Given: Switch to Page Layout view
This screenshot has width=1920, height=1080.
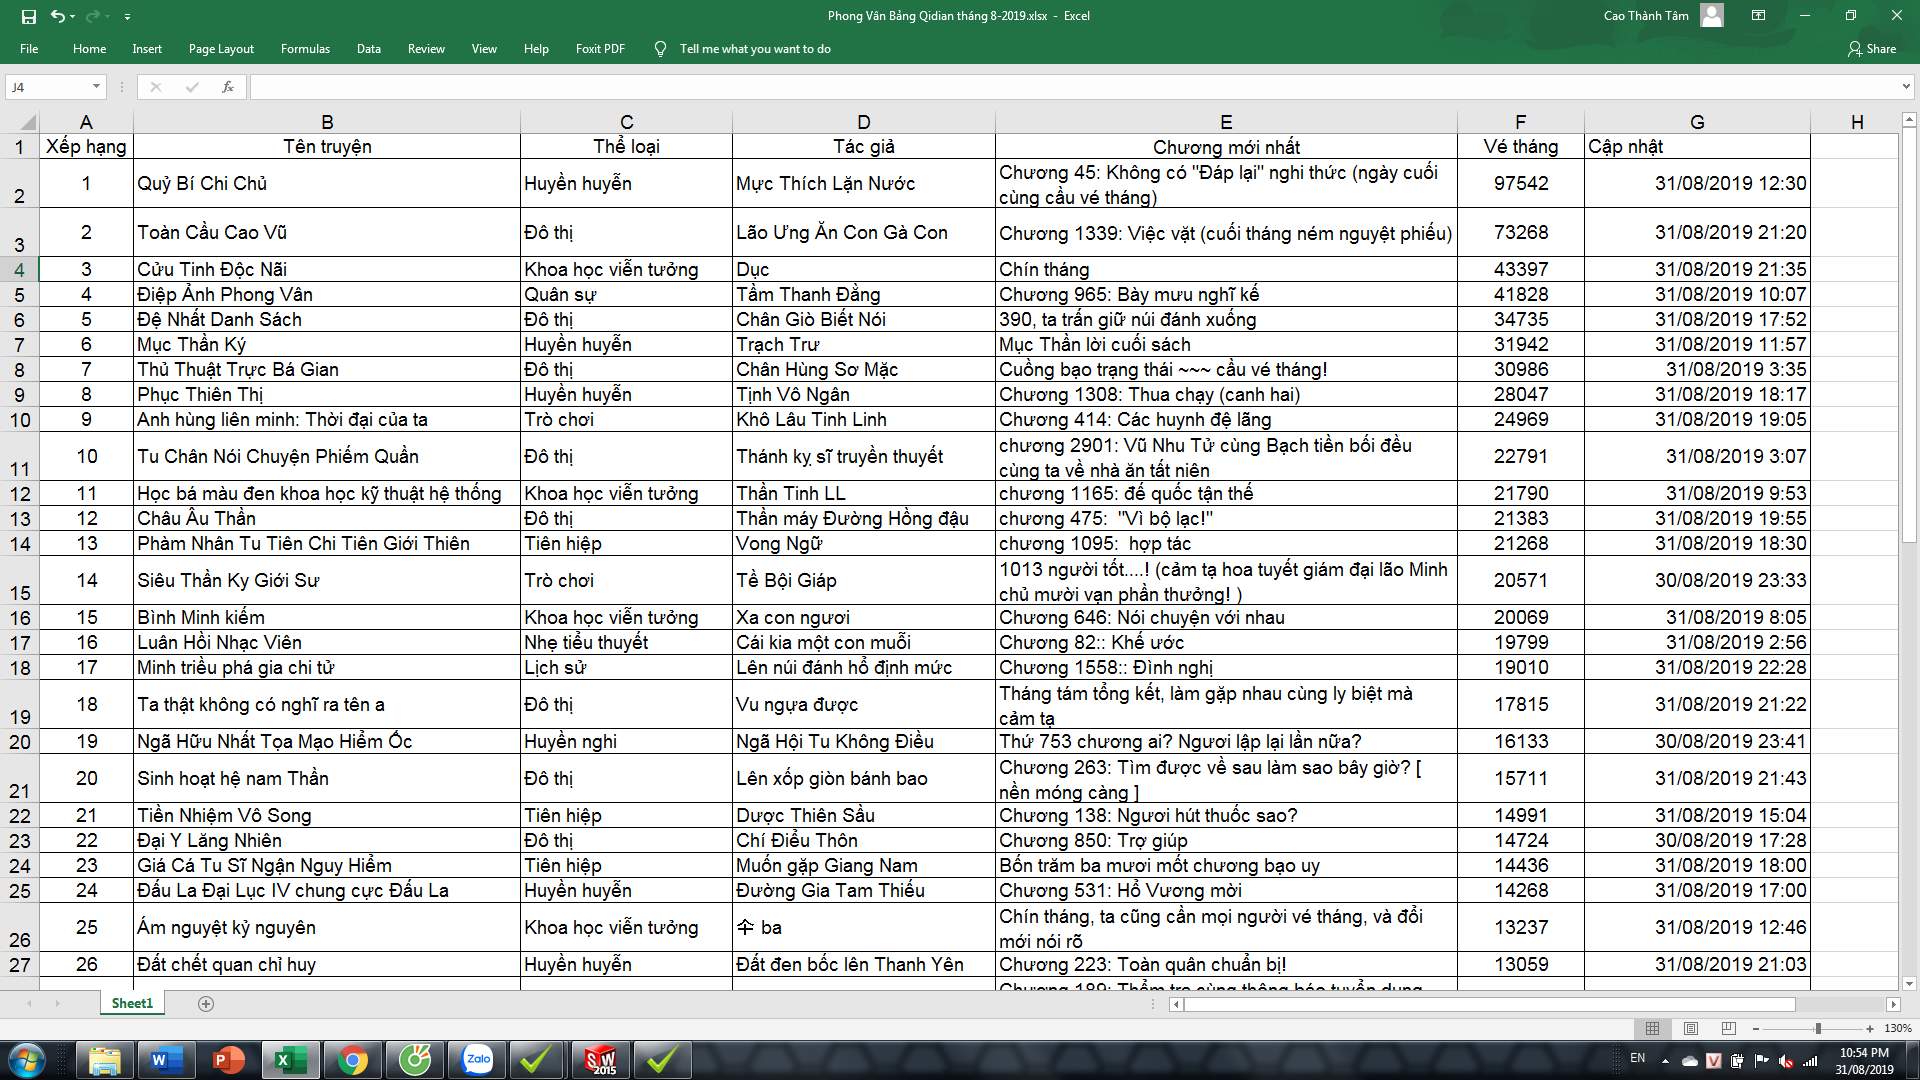Looking at the screenshot, I should pos(1691,1028).
